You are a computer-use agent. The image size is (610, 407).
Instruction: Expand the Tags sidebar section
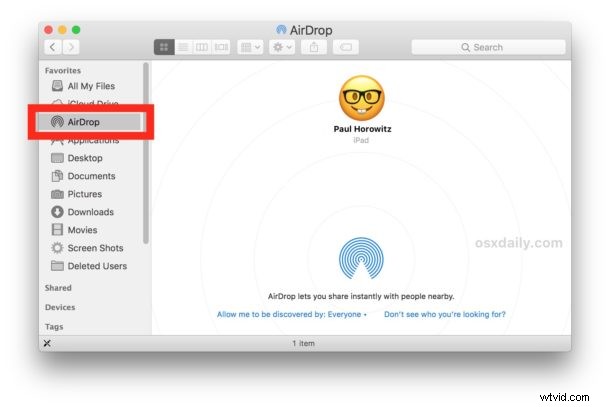54,327
